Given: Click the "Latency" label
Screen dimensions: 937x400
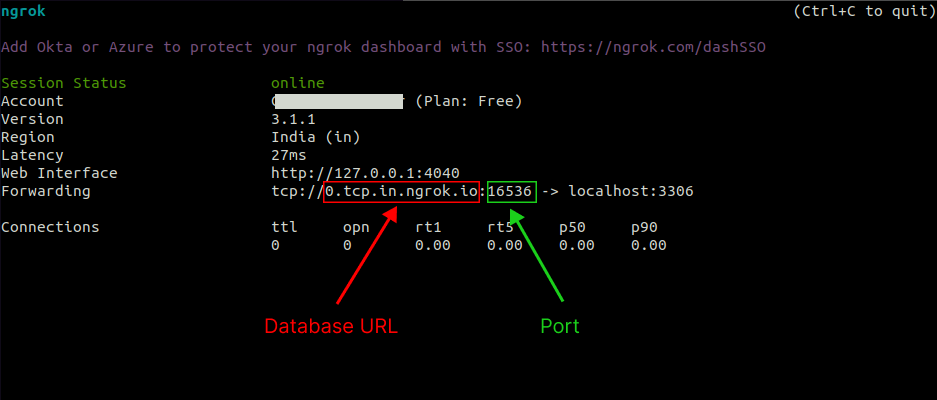Looking at the screenshot, I should pyautogui.click(x=32, y=155).
